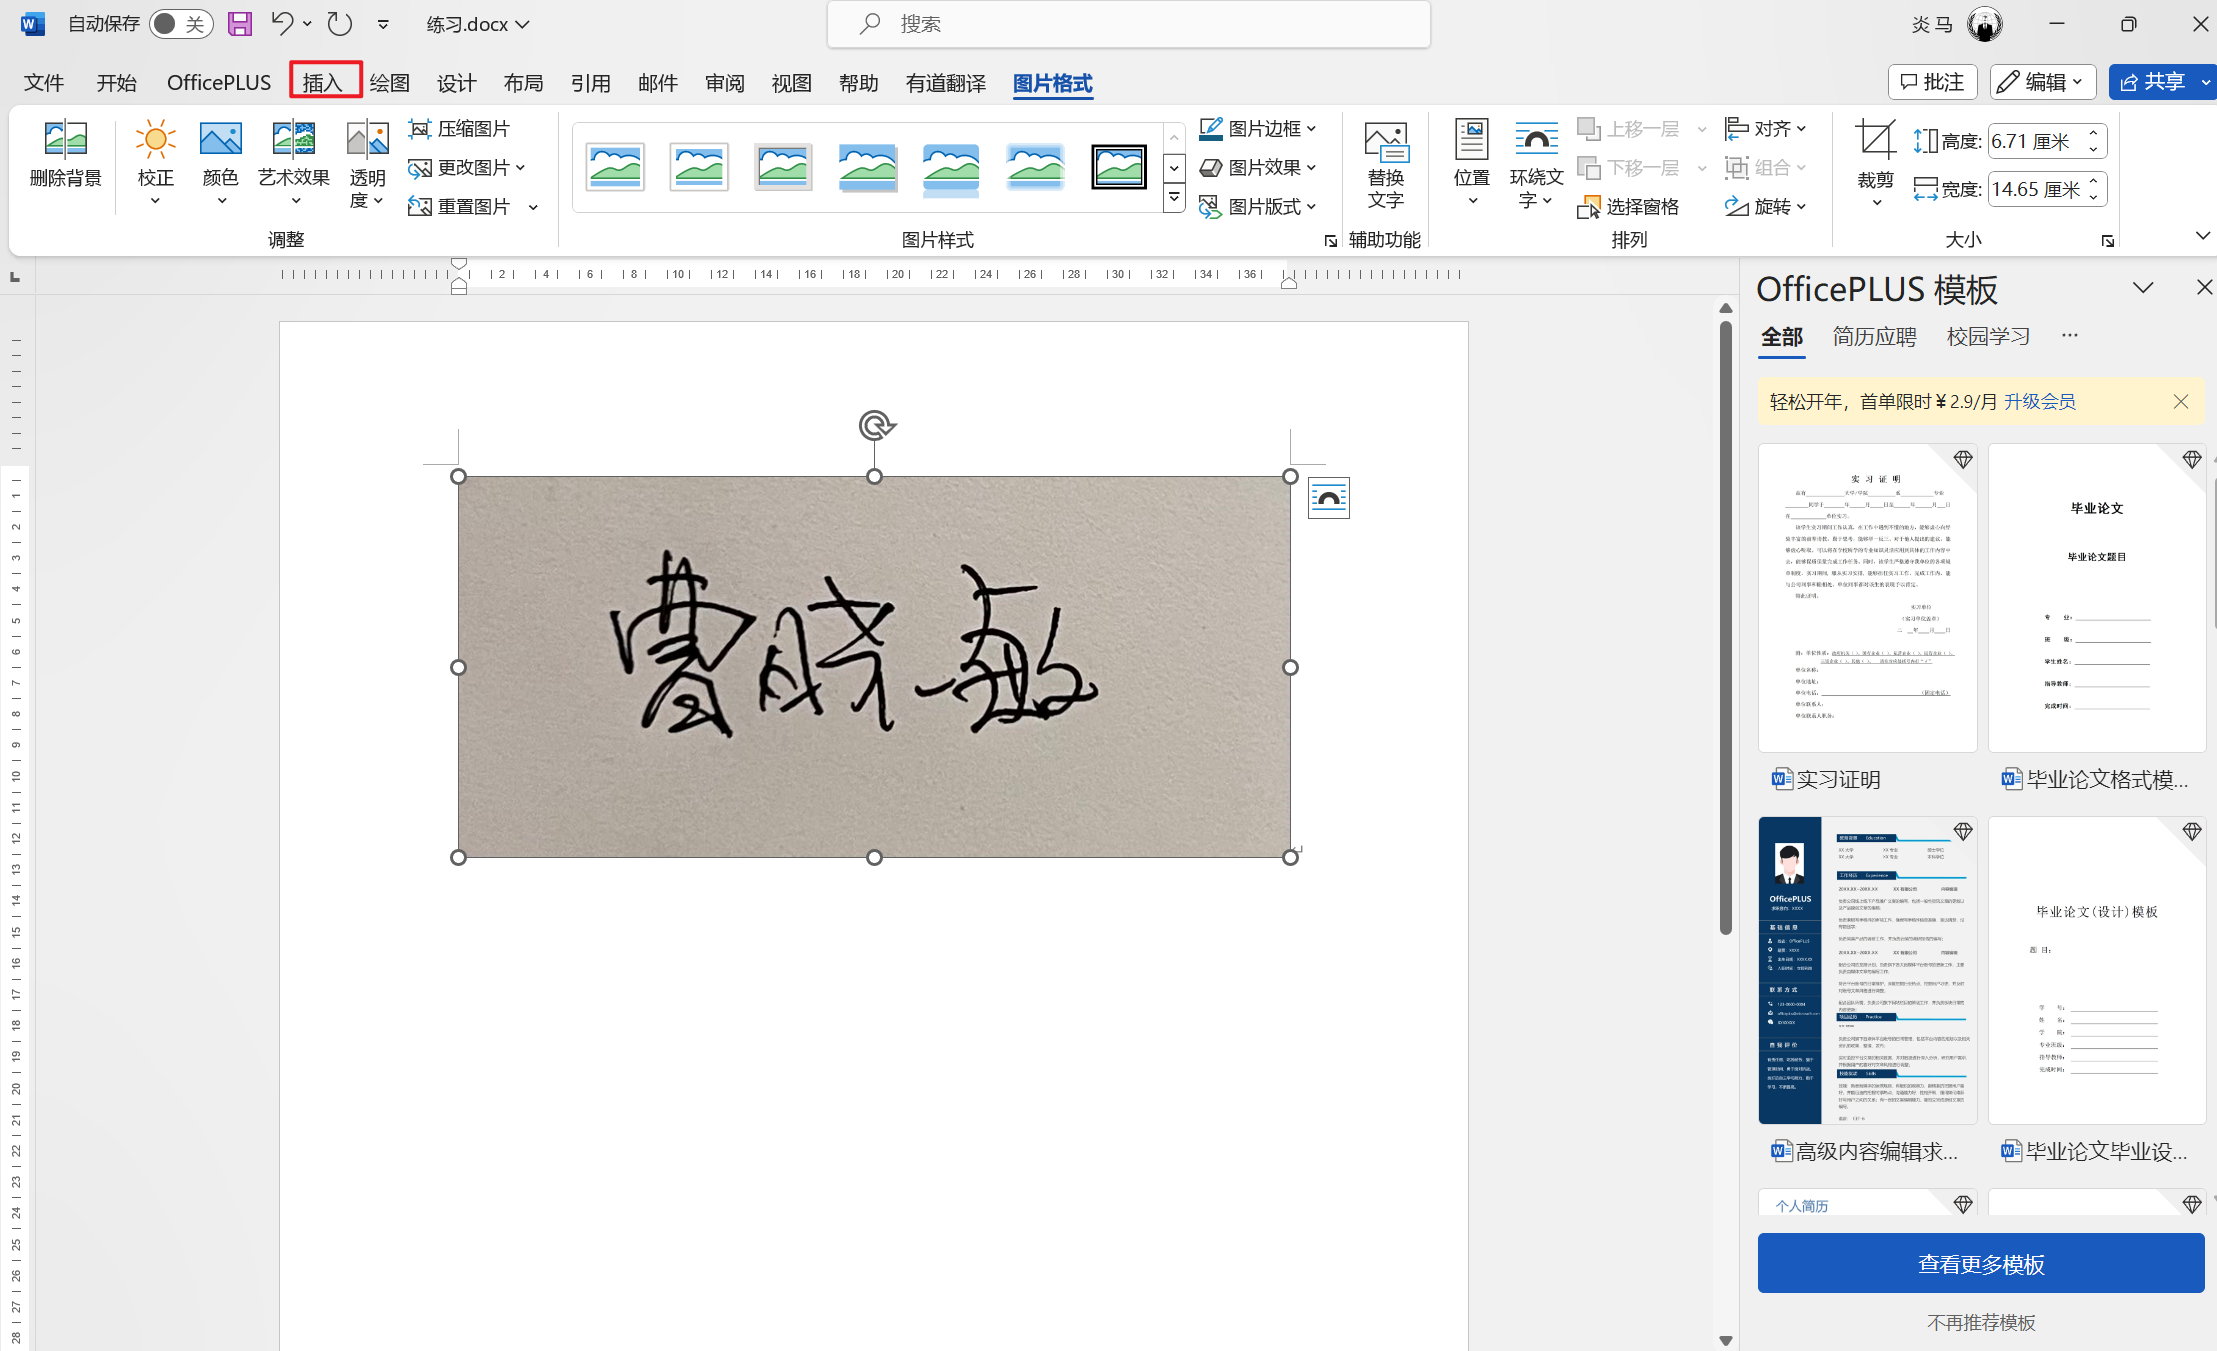Select the 实习证明 template thumbnail
The height and width of the screenshot is (1351, 2217).
(x=1867, y=598)
